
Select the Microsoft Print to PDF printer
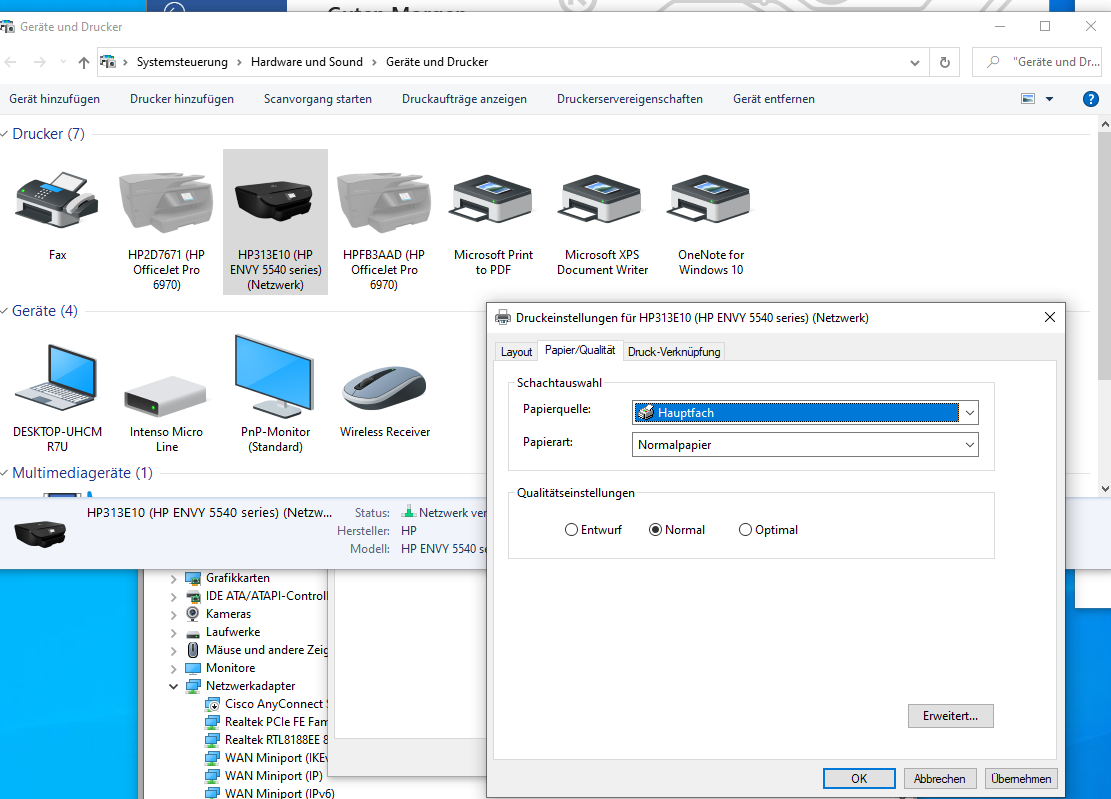coord(493,198)
